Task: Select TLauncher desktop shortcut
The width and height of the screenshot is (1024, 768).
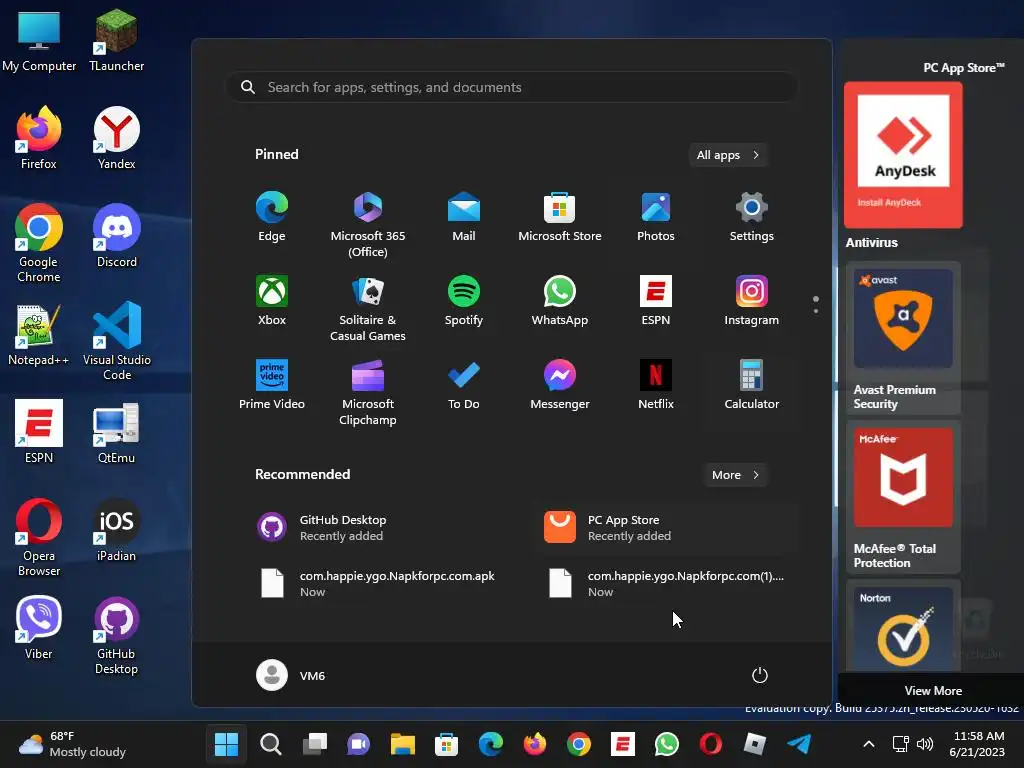Action: click(x=116, y=40)
